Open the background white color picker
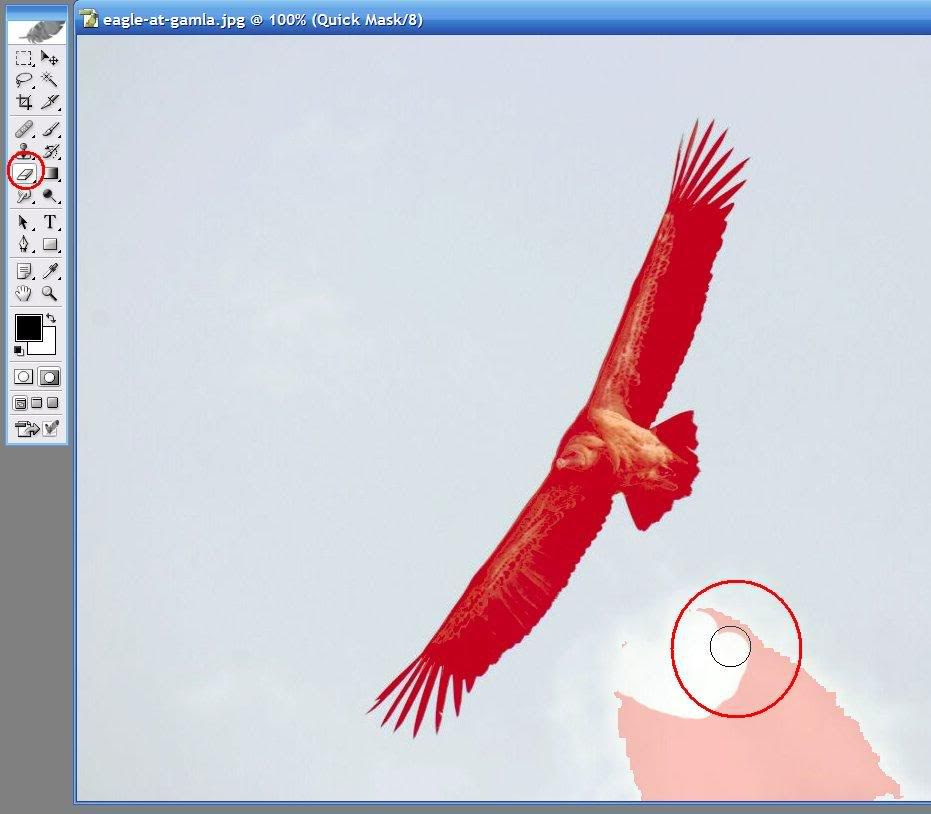931x814 pixels. pos(48,346)
